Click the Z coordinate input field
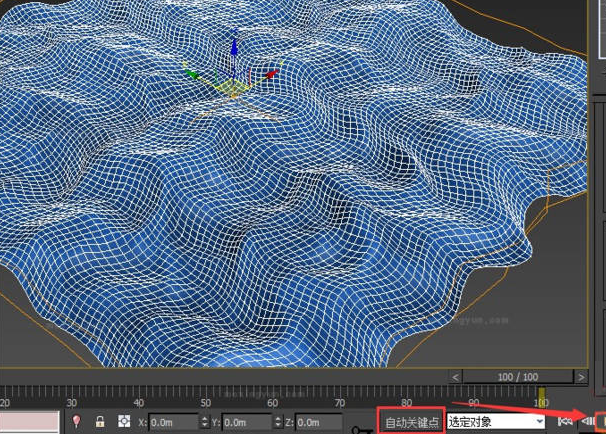Image resolution: width=606 pixels, height=434 pixels. pyautogui.click(x=319, y=422)
